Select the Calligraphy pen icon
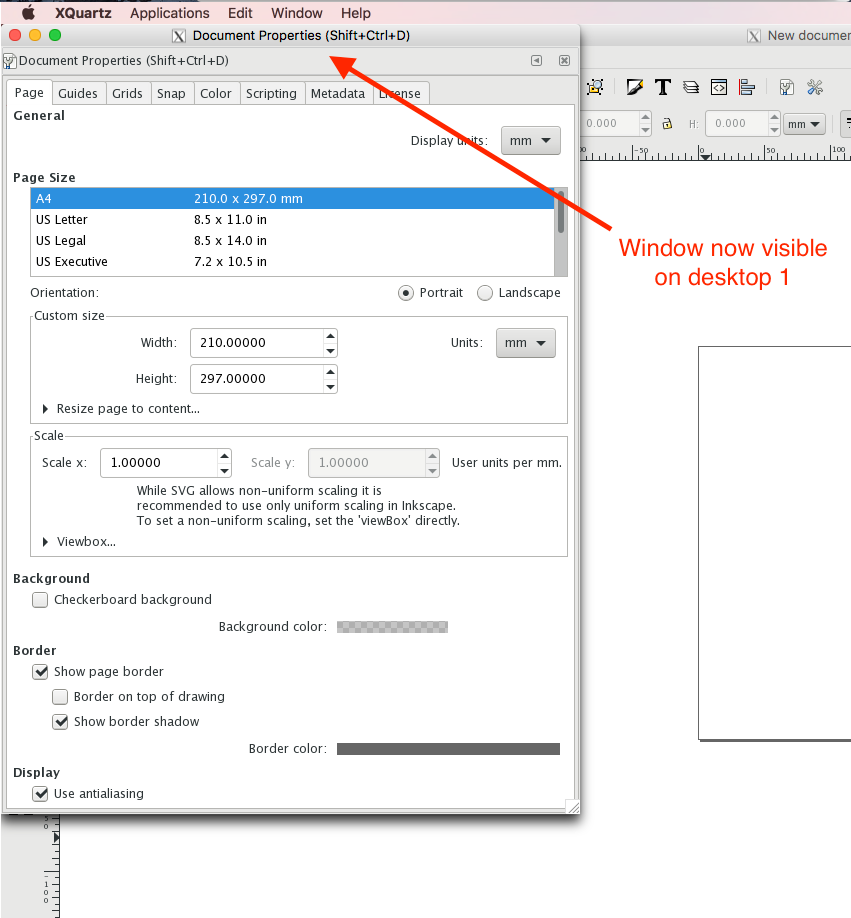This screenshot has height=918, width=851. pyautogui.click(x=634, y=87)
